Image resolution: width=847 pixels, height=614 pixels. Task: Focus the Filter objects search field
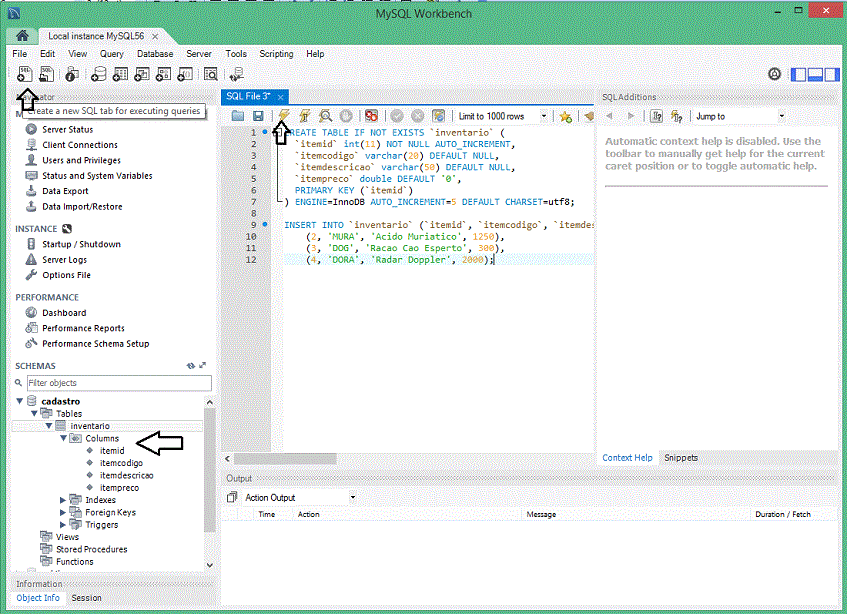tap(119, 383)
